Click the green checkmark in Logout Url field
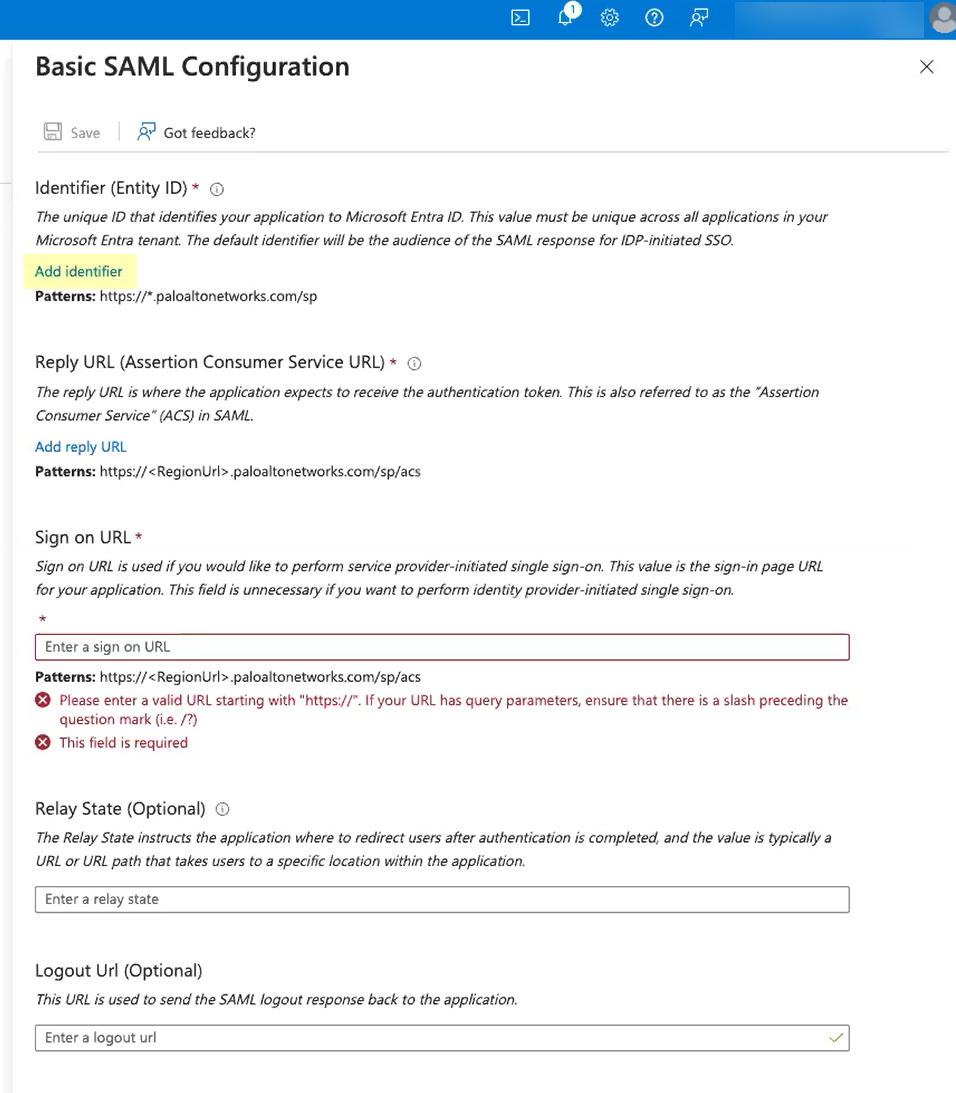The height and width of the screenshot is (1093, 956). (836, 1038)
